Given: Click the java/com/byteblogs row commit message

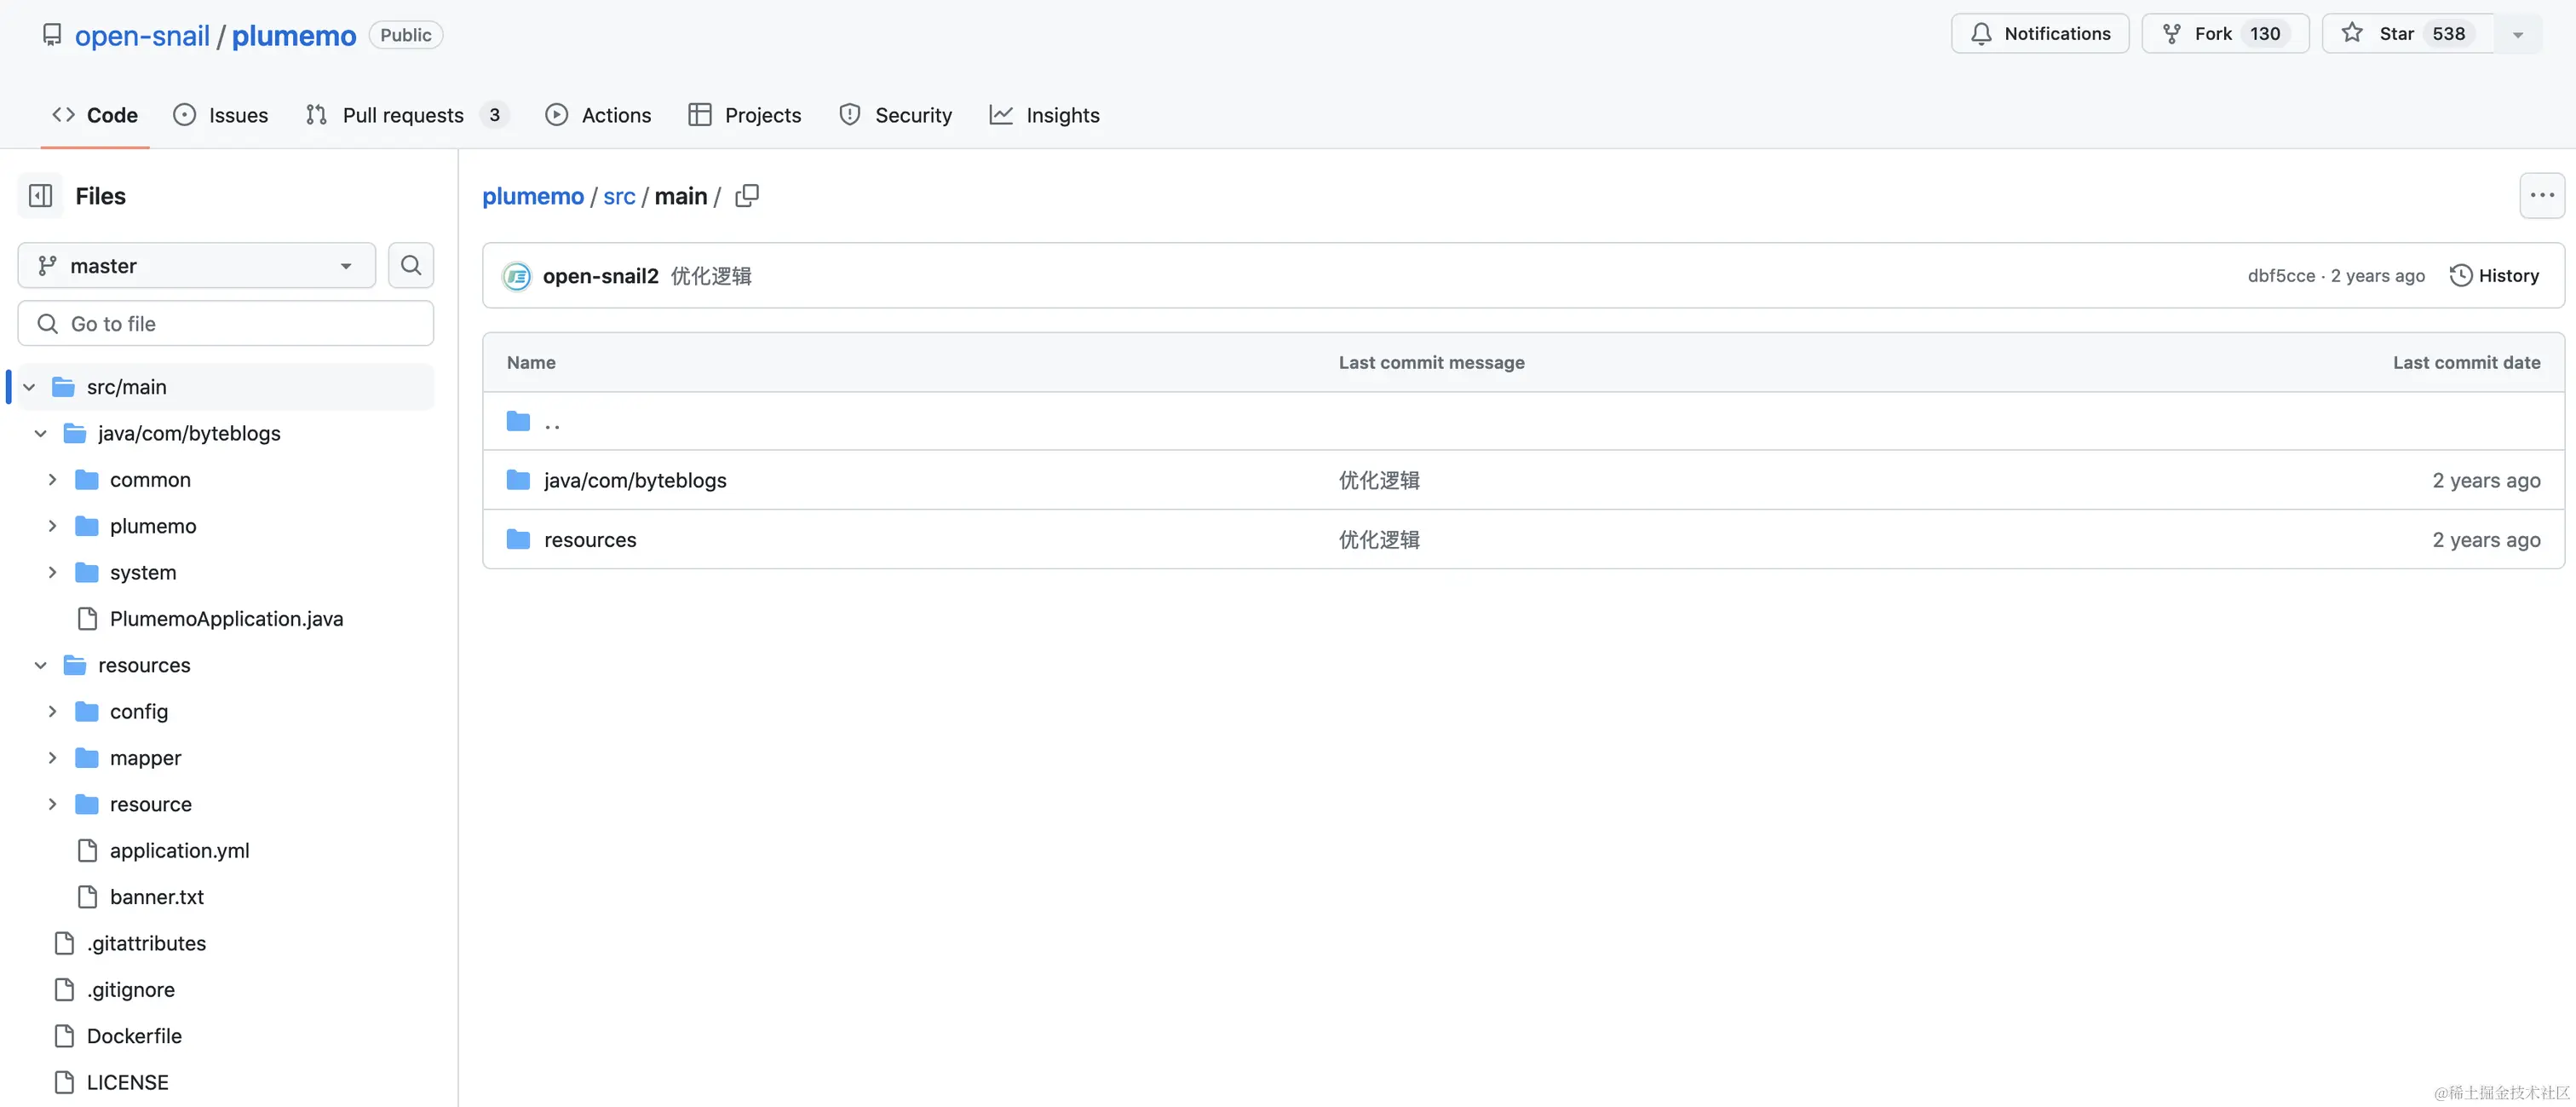Looking at the screenshot, I should 1379,480.
